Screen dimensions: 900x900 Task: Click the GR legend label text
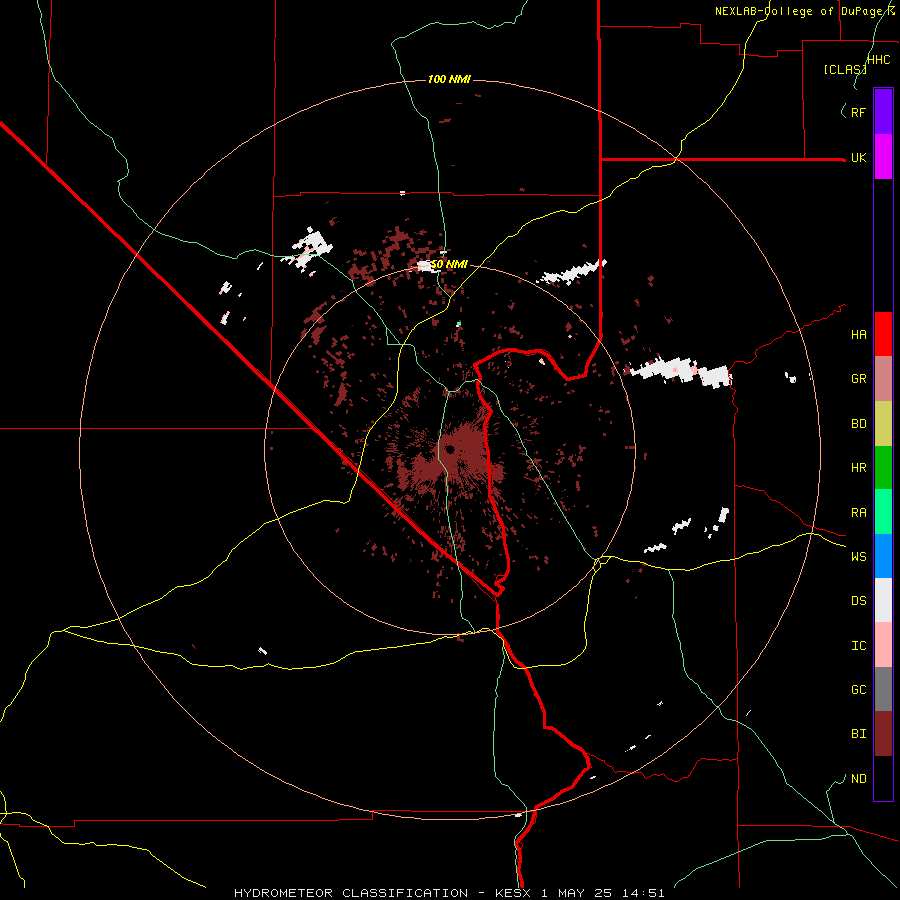click(x=858, y=379)
